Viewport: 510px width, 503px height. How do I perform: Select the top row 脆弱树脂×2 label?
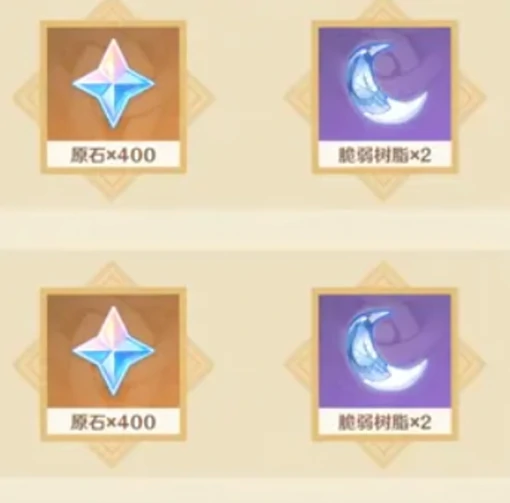tap(385, 155)
